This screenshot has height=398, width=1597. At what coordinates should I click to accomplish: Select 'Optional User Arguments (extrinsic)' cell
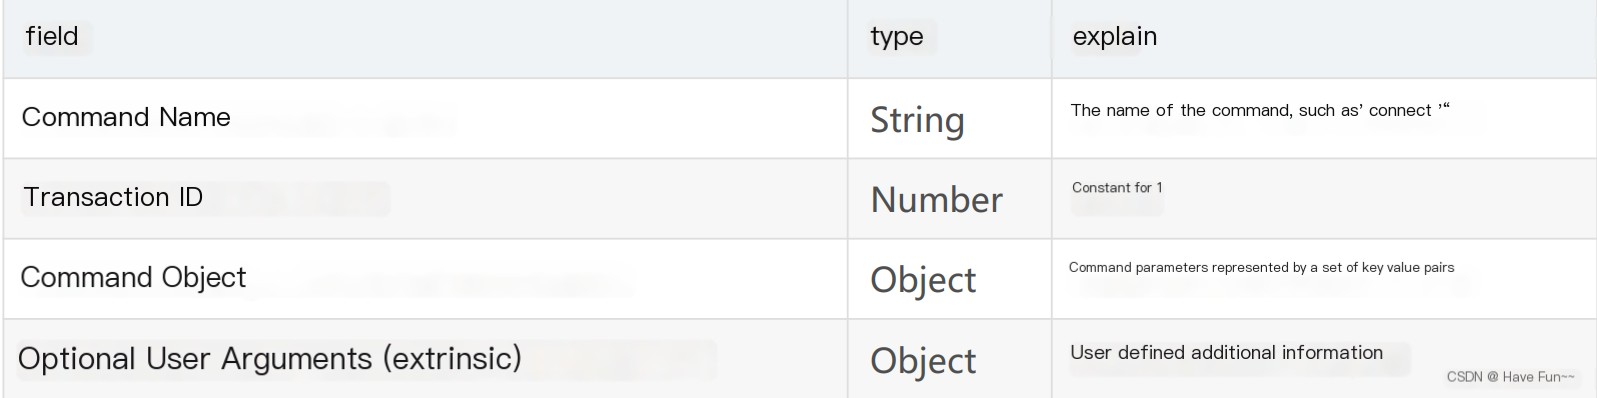(x=425, y=359)
